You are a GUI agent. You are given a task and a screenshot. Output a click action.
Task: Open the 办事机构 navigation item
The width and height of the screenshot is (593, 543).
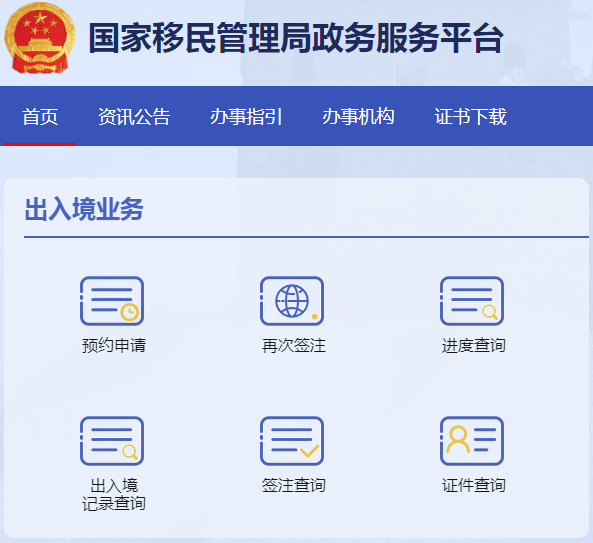tap(358, 116)
